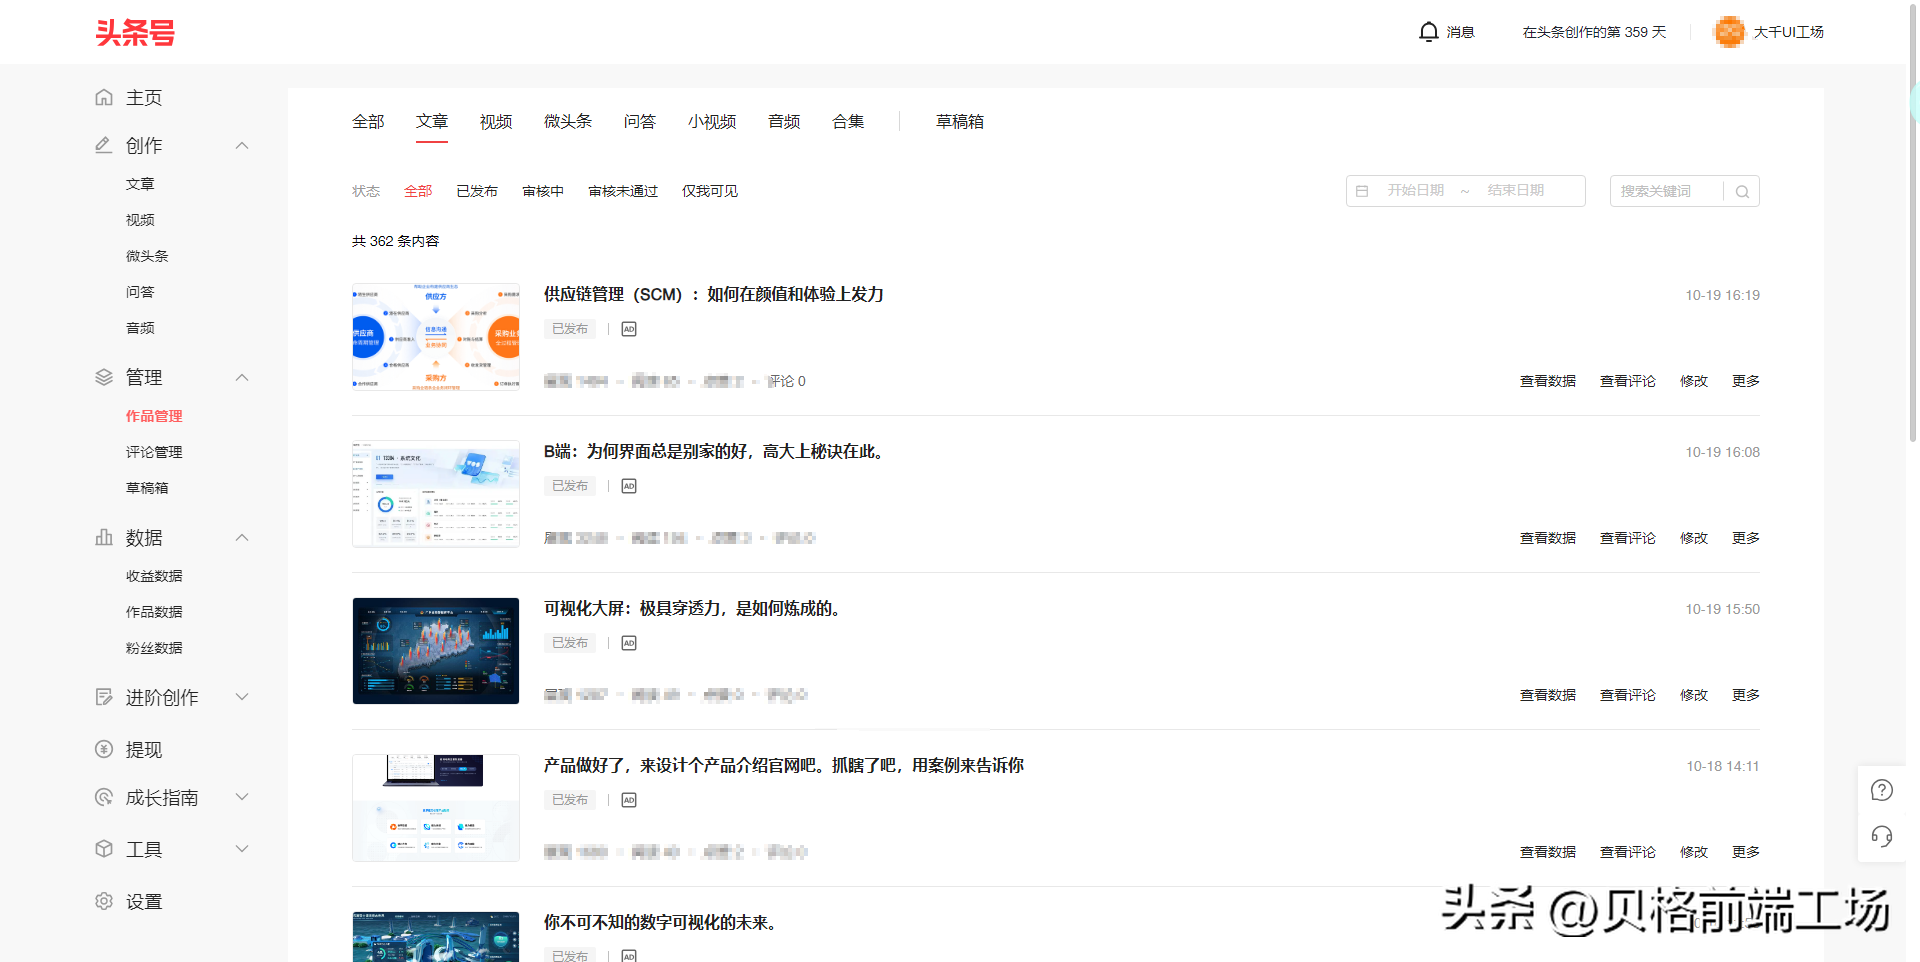Collapse the 数据 section
Image resolution: width=1920 pixels, height=962 pixels.
point(242,538)
